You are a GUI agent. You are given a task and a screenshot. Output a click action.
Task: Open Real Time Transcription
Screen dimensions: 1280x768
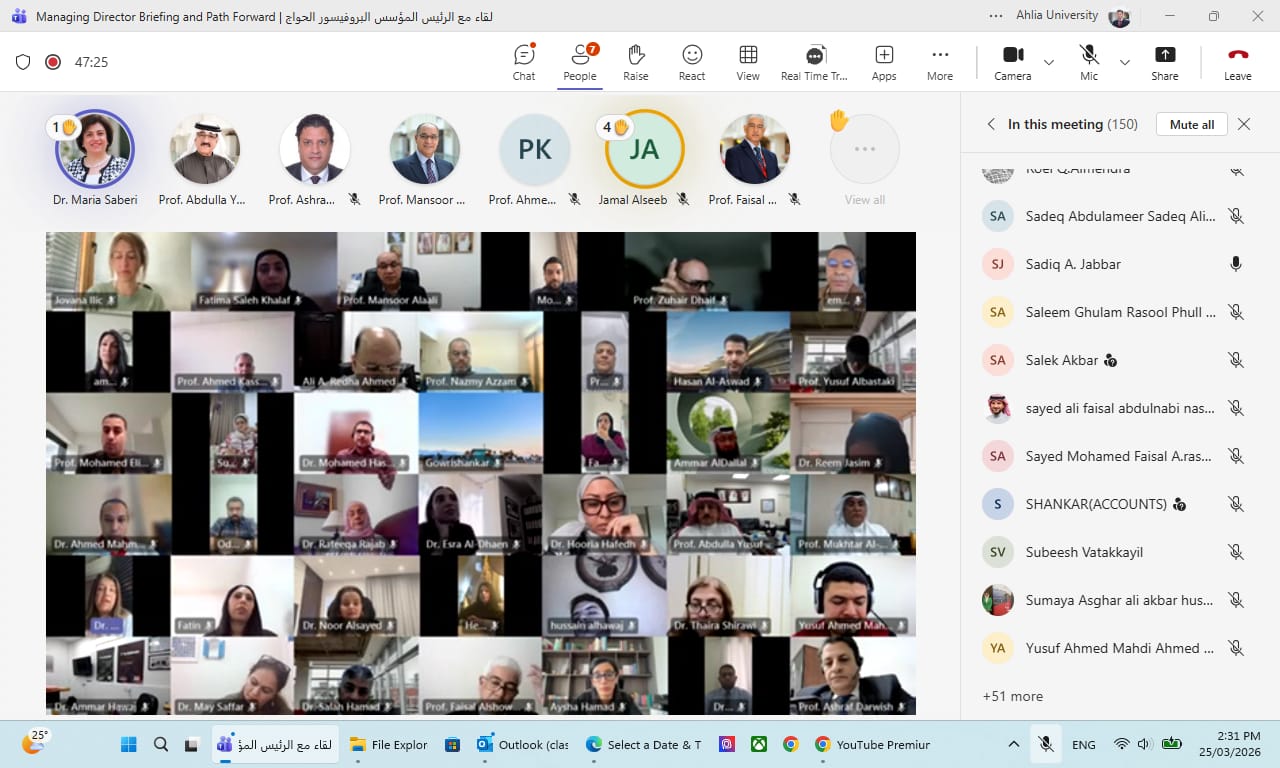coord(814,62)
